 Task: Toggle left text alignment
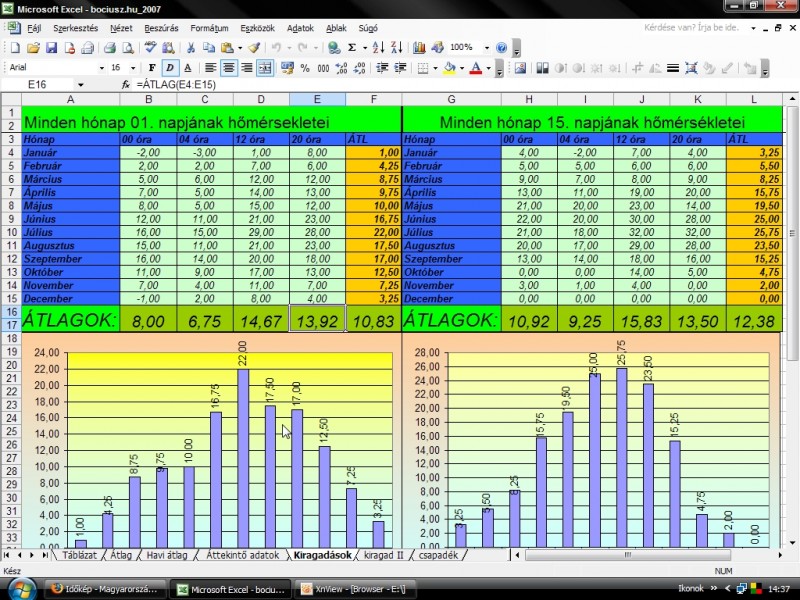point(210,68)
